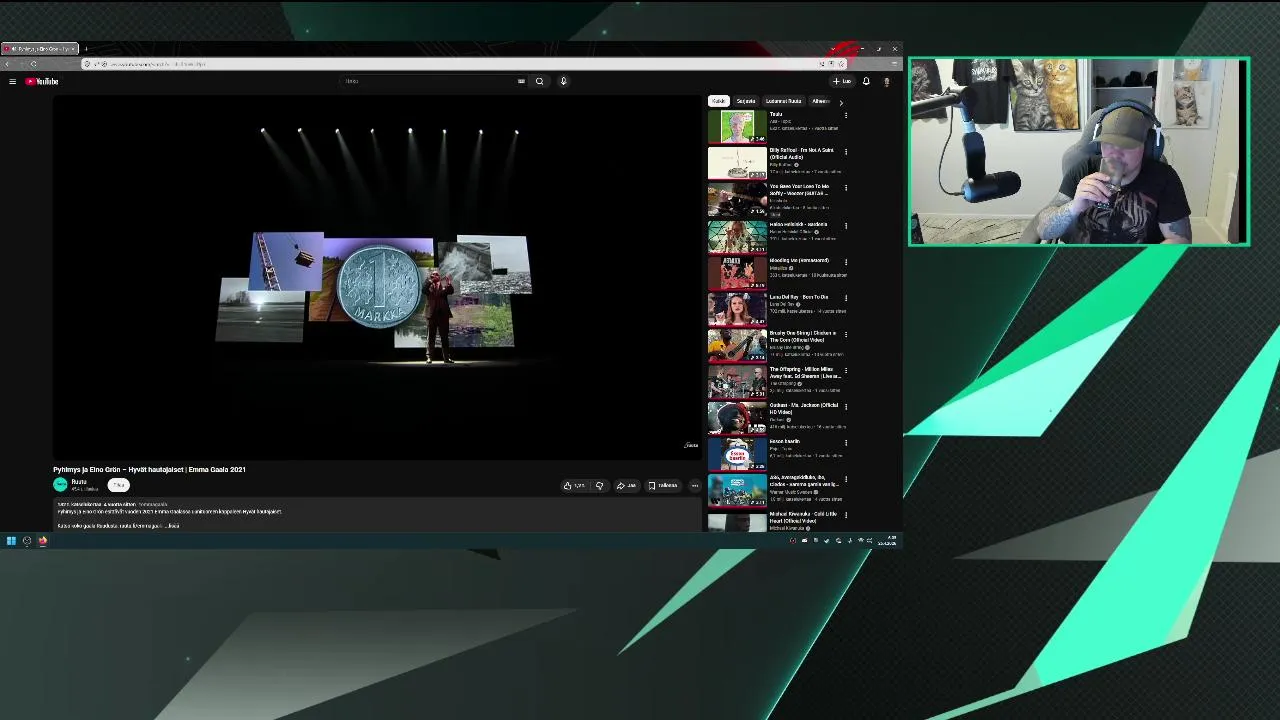This screenshot has height=720, width=1280.
Task: Open The Offspring Million Miles Away thumbnail
Action: tap(737, 382)
